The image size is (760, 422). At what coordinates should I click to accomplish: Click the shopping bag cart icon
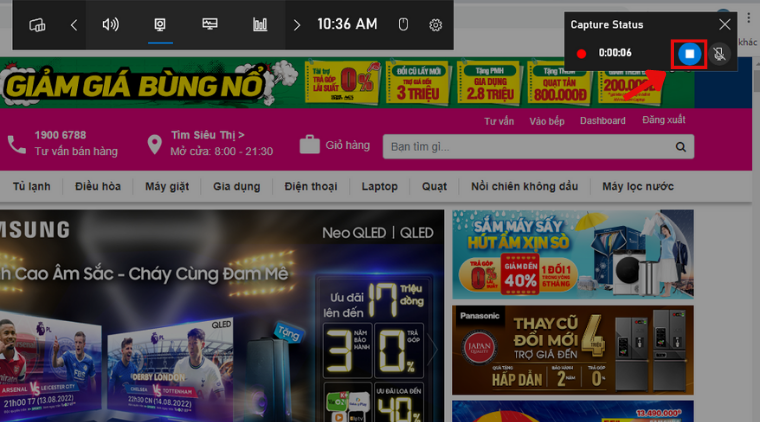(309, 144)
